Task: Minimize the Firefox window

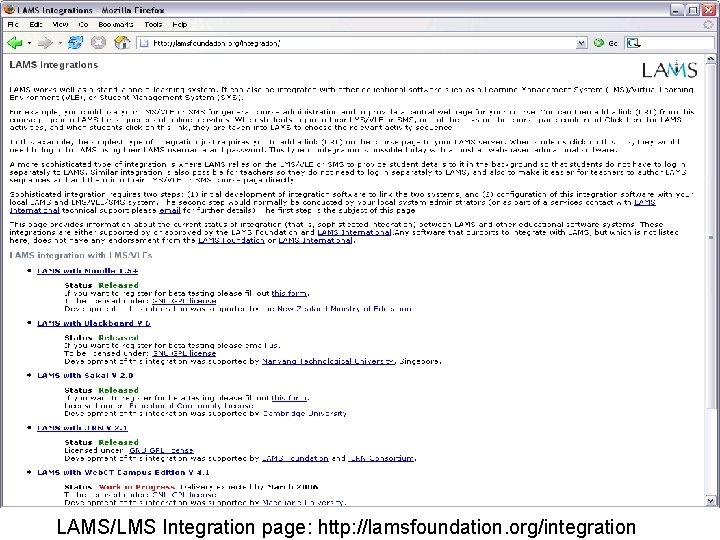Action: tap(676, 10)
